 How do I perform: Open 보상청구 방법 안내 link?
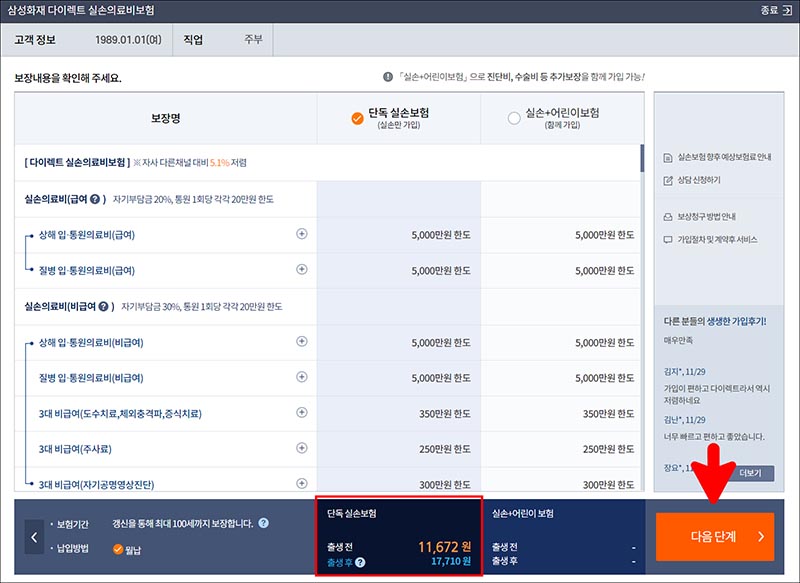tap(706, 217)
